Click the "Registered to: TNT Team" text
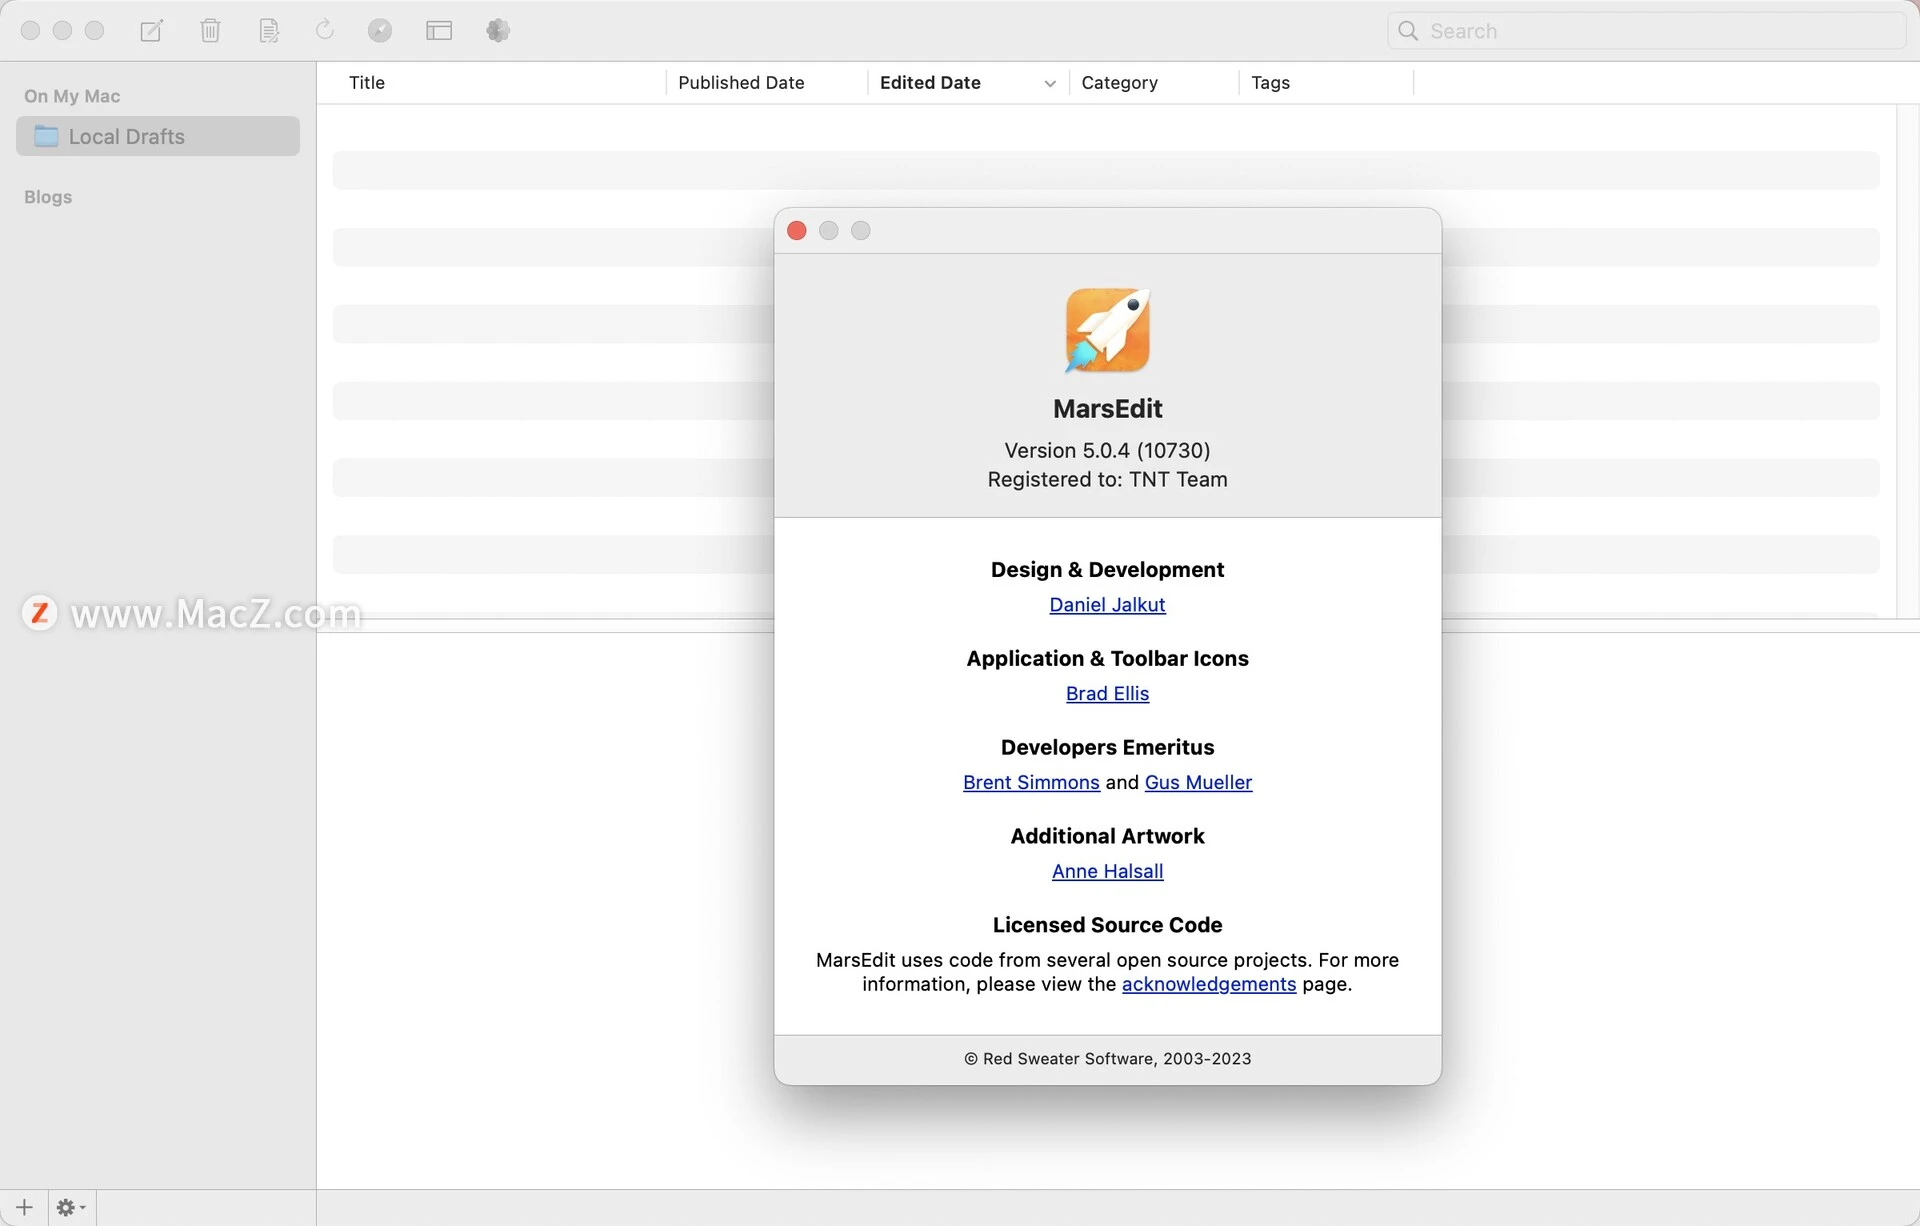 pyautogui.click(x=1107, y=480)
